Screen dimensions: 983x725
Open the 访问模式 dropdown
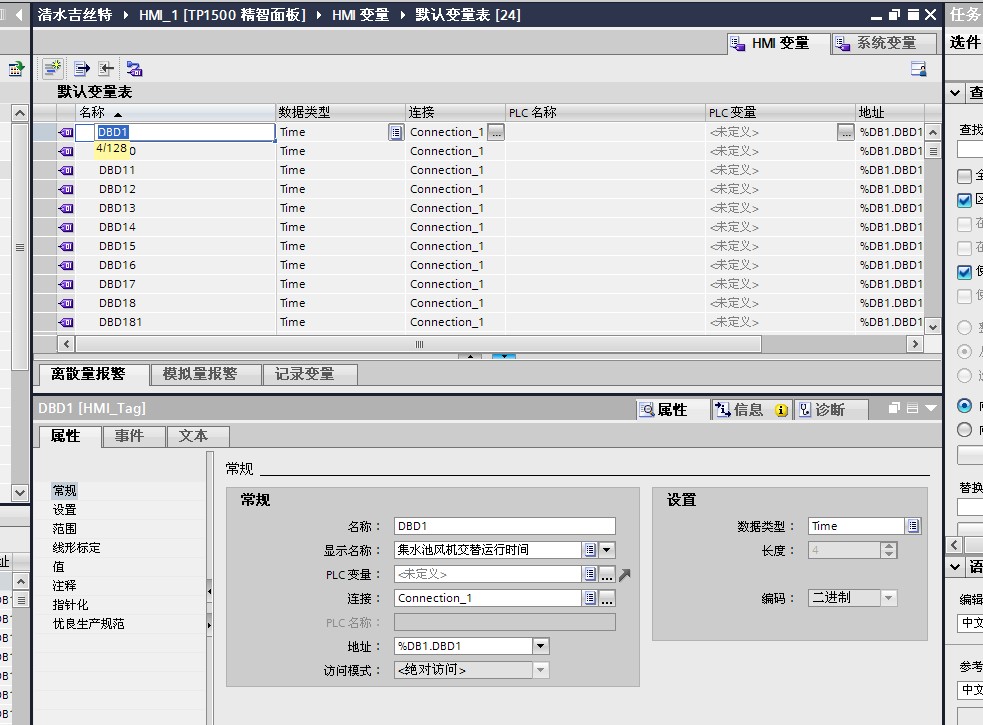540,670
